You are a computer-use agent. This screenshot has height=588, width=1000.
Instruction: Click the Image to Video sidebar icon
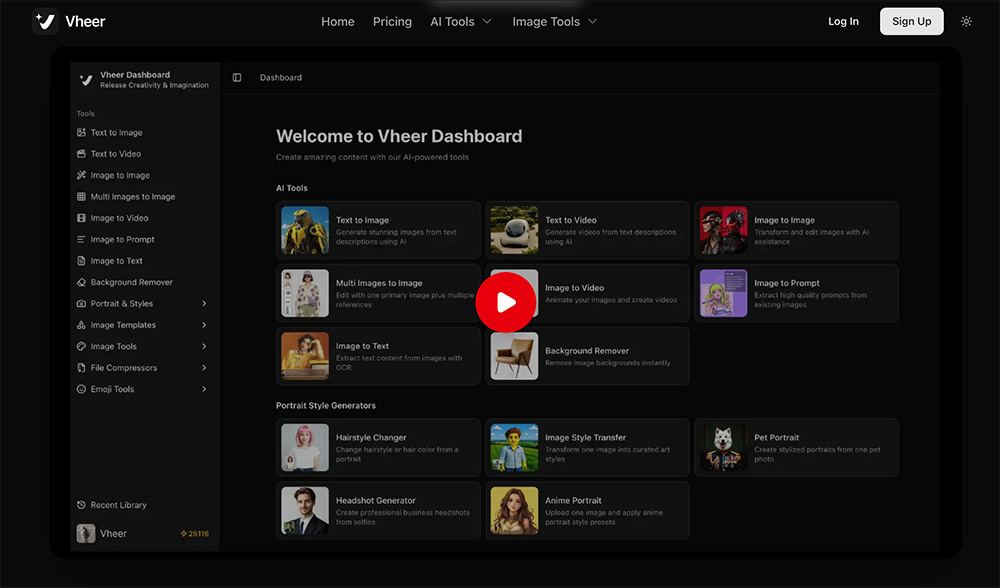click(x=81, y=218)
